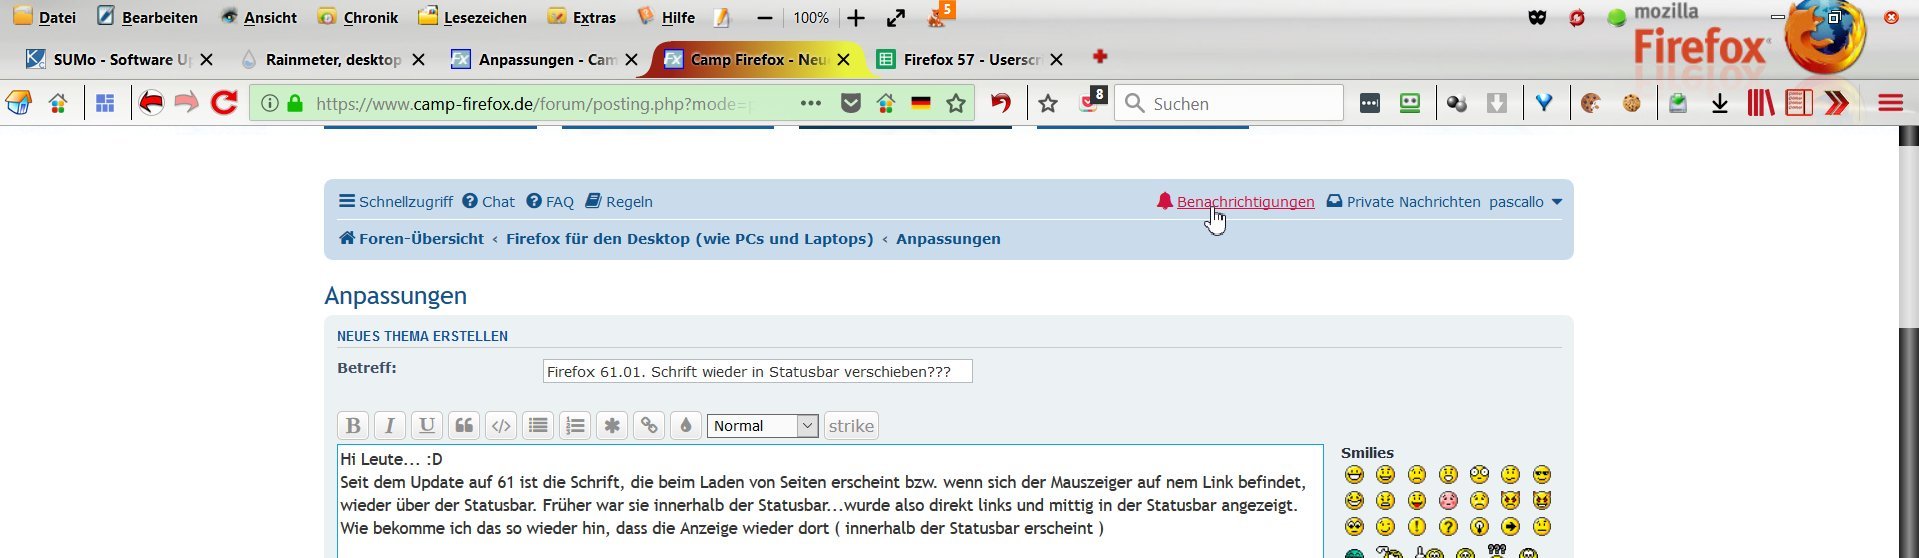Click the Italic formatting button
The height and width of the screenshot is (558, 1919).
click(390, 425)
